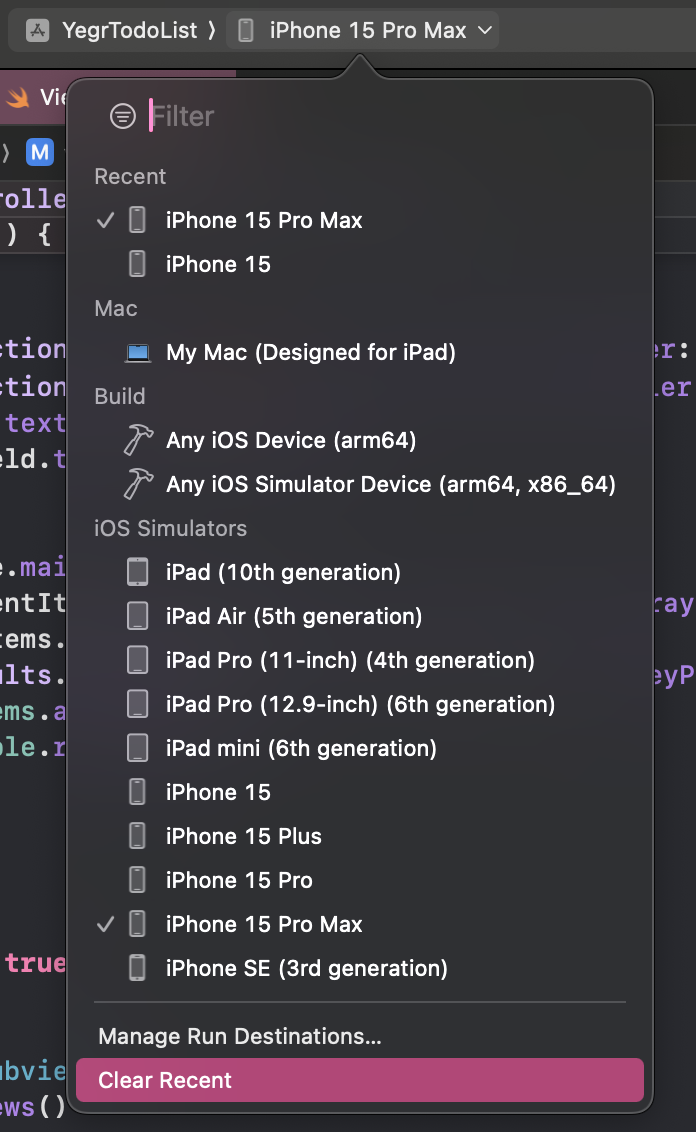Open Manage Run Destinations…

coord(360,1037)
